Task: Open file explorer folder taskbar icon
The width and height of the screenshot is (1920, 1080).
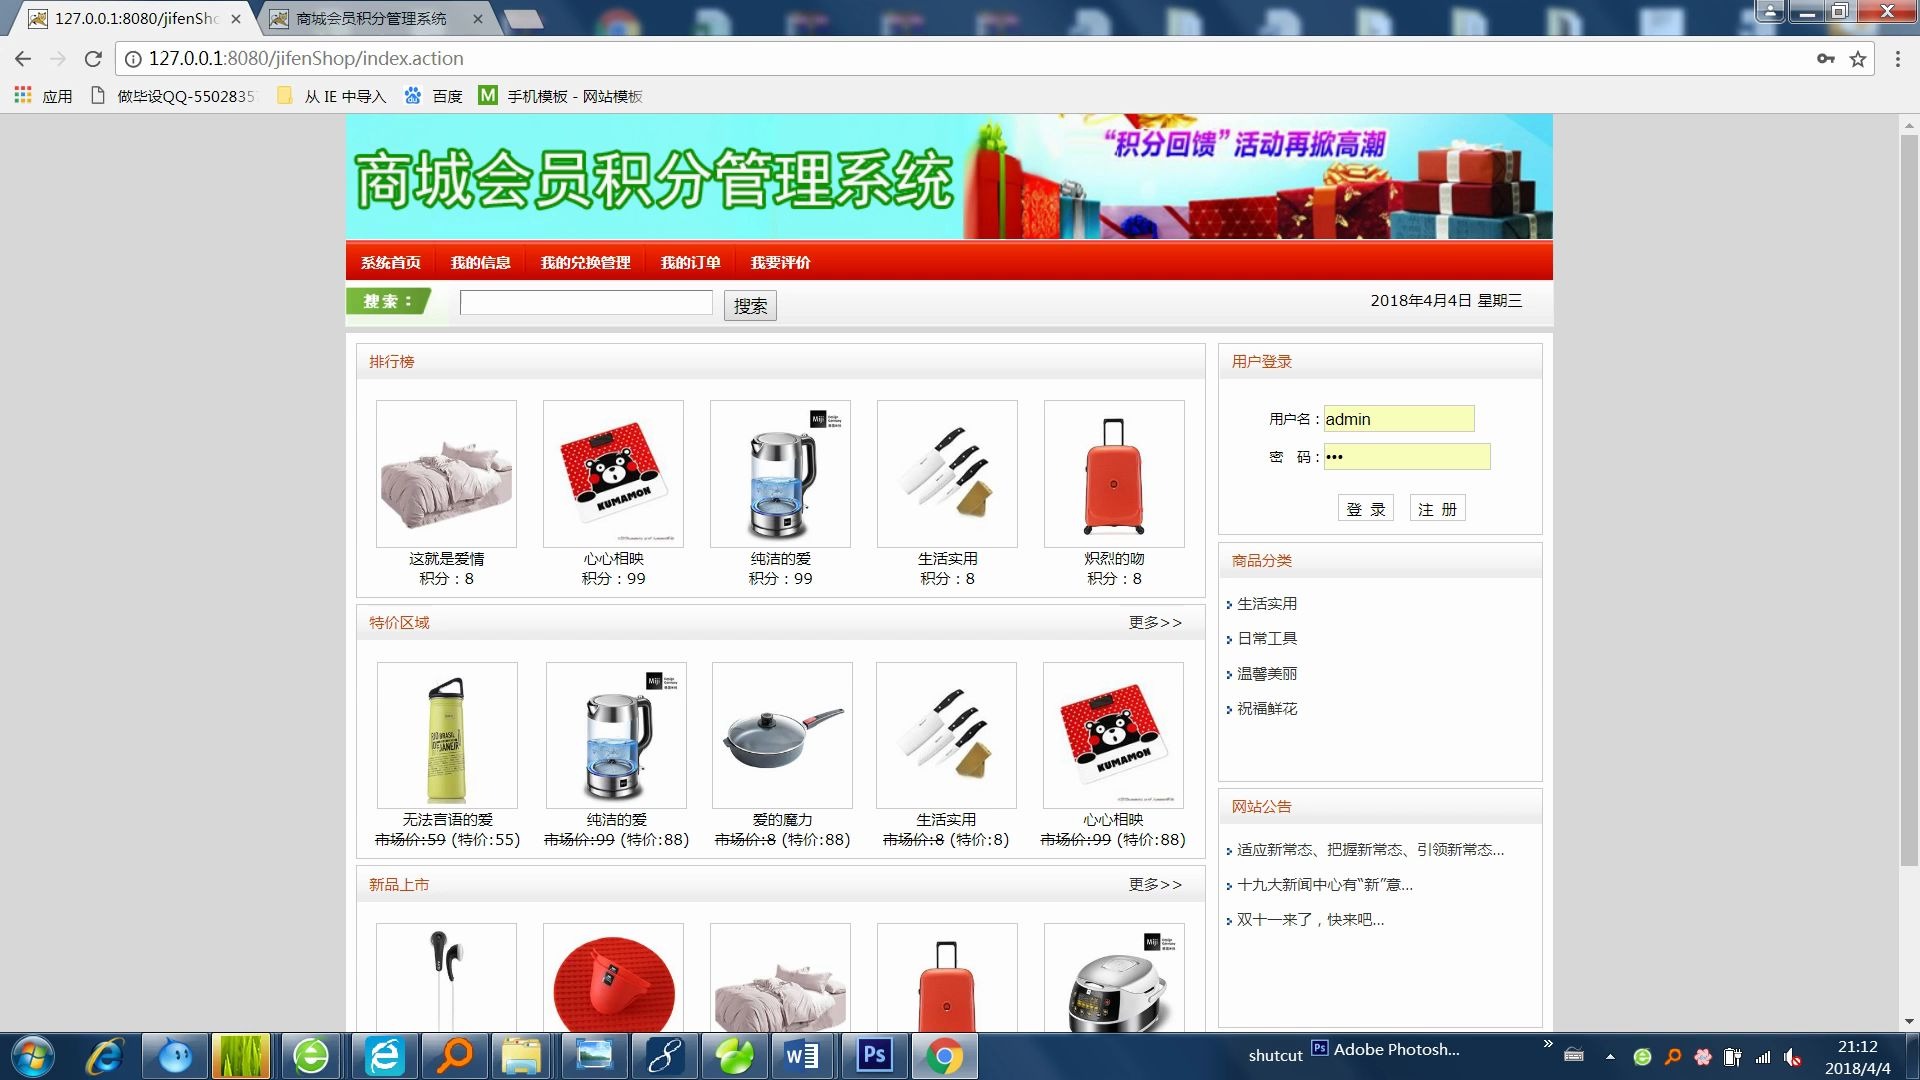Action: (522, 1056)
